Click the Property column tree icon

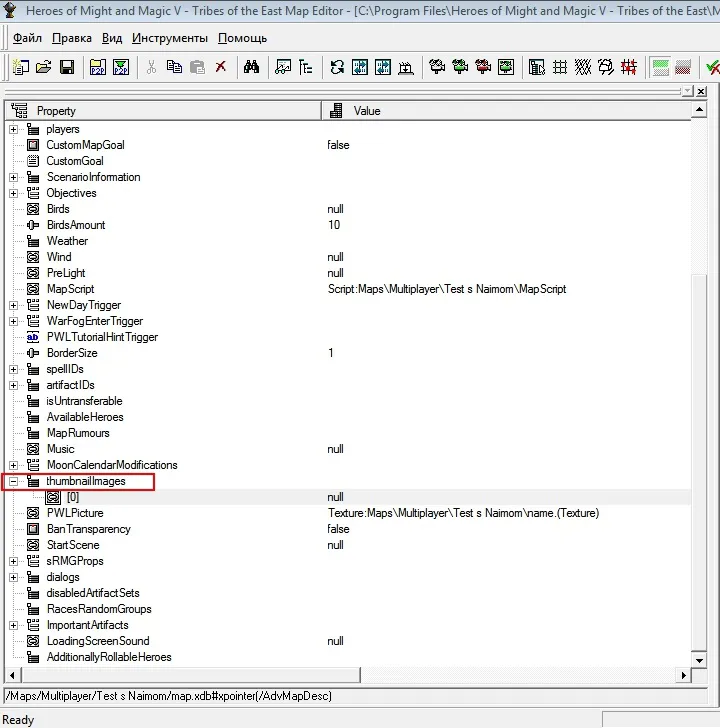pyautogui.click(x=19, y=110)
